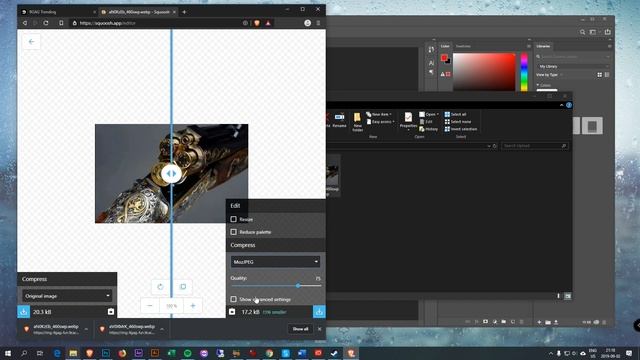
Task: Open Easy access dropdown in Explorer
Action: [x=380, y=122]
